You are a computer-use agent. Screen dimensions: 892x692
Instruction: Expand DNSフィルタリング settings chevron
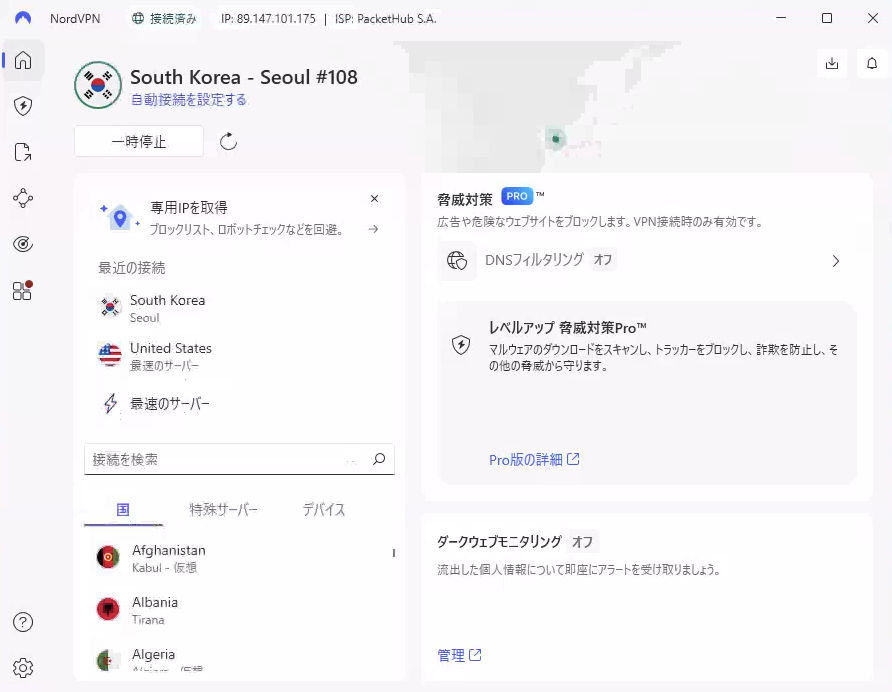pyautogui.click(x=836, y=261)
